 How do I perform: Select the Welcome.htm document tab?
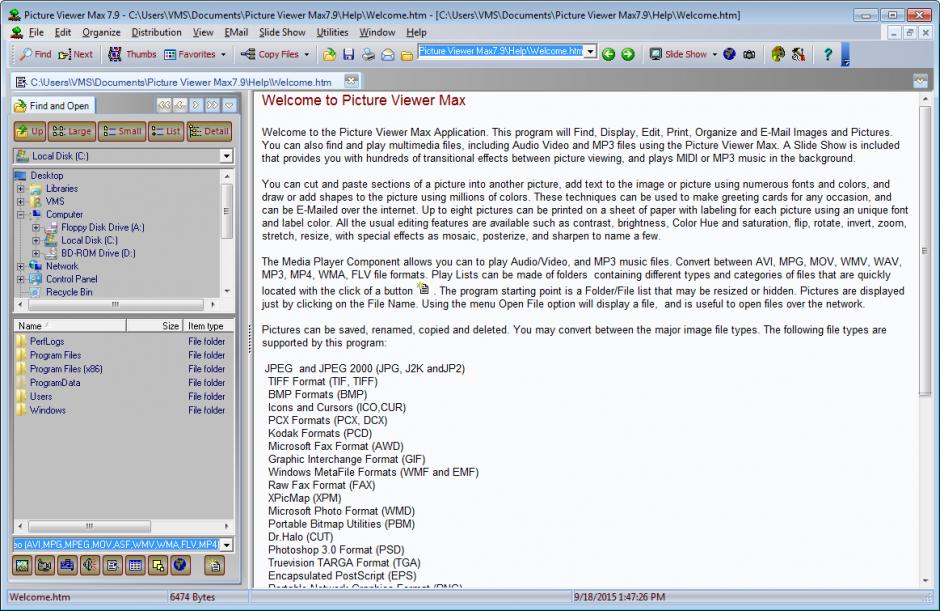tap(180, 82)
